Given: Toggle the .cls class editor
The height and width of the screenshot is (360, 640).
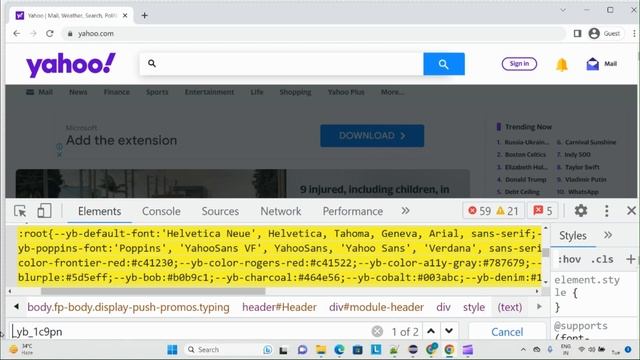Looking at the screenshot, I should [602, 259].
